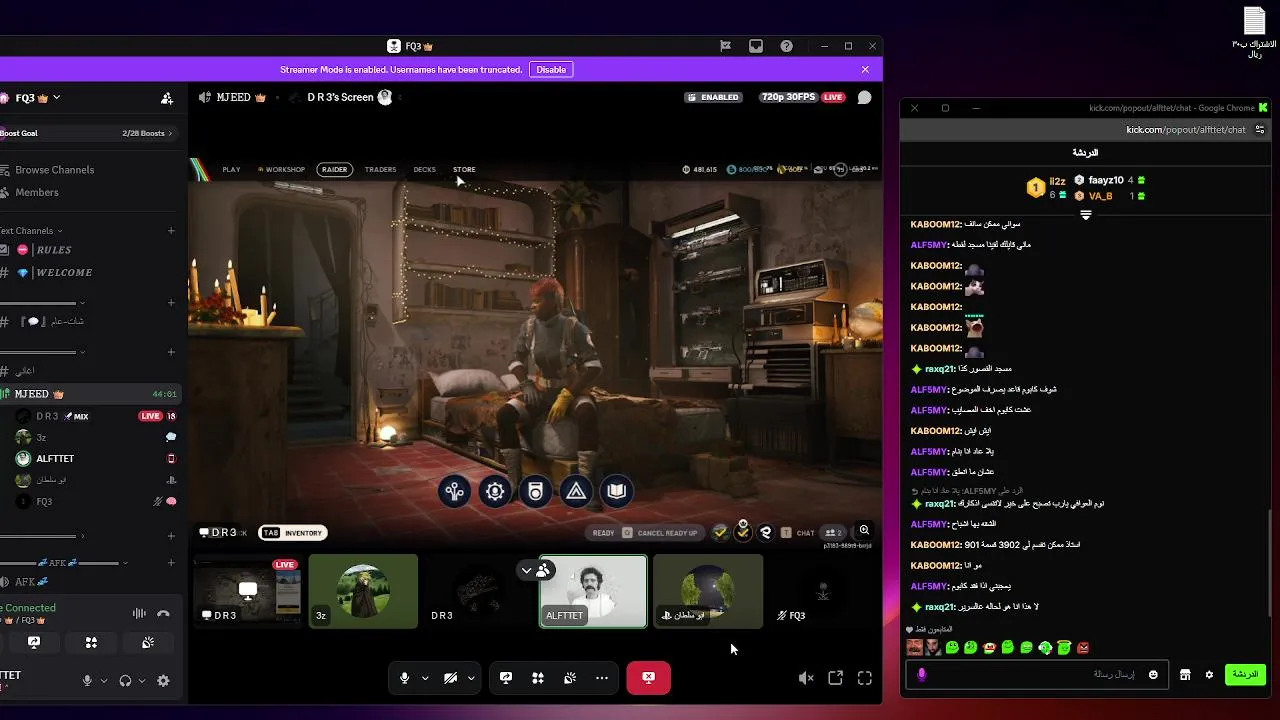Open emoji picker in Kick chat input
The width and height of the screenshot is (1280, 720).
click(x=1153, y=675)
